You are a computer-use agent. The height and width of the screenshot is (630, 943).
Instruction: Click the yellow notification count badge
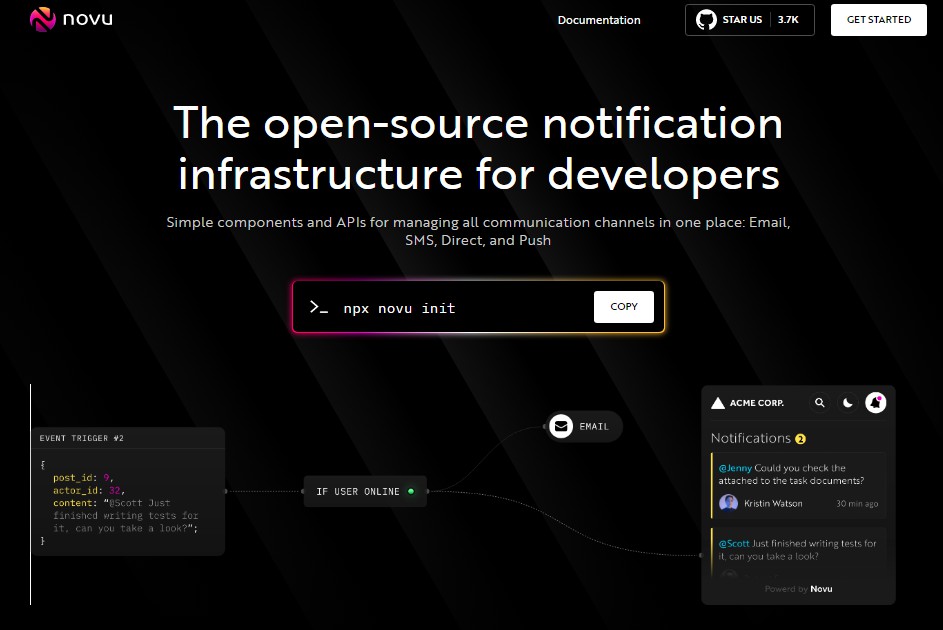click(799, 439)
